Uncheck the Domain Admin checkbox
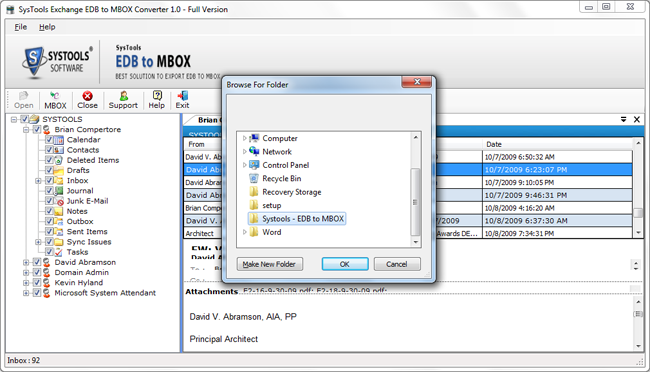 tap(37, 272)
